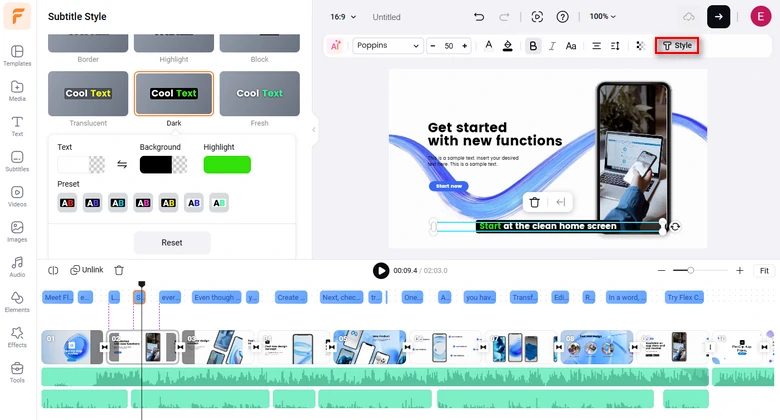Screen dimensions: 780x420
Task: Collapse the left panel with arrow handle
Action: click(314, 129)
